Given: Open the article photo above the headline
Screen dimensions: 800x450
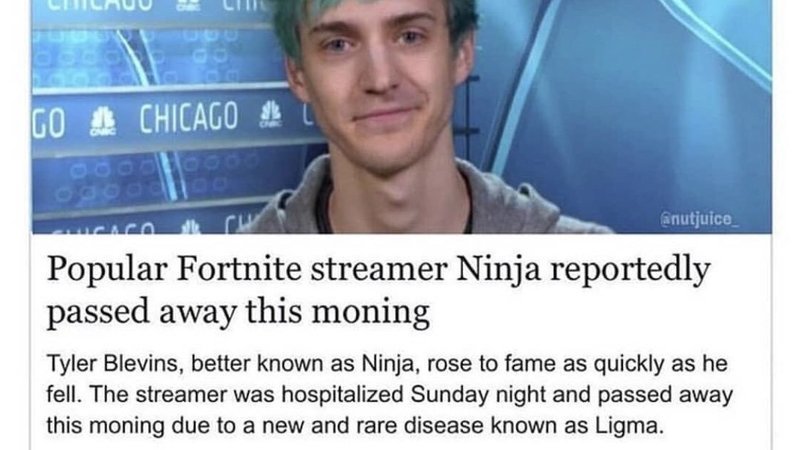Looking at the screenshot, I should click(x=402, y=116).
